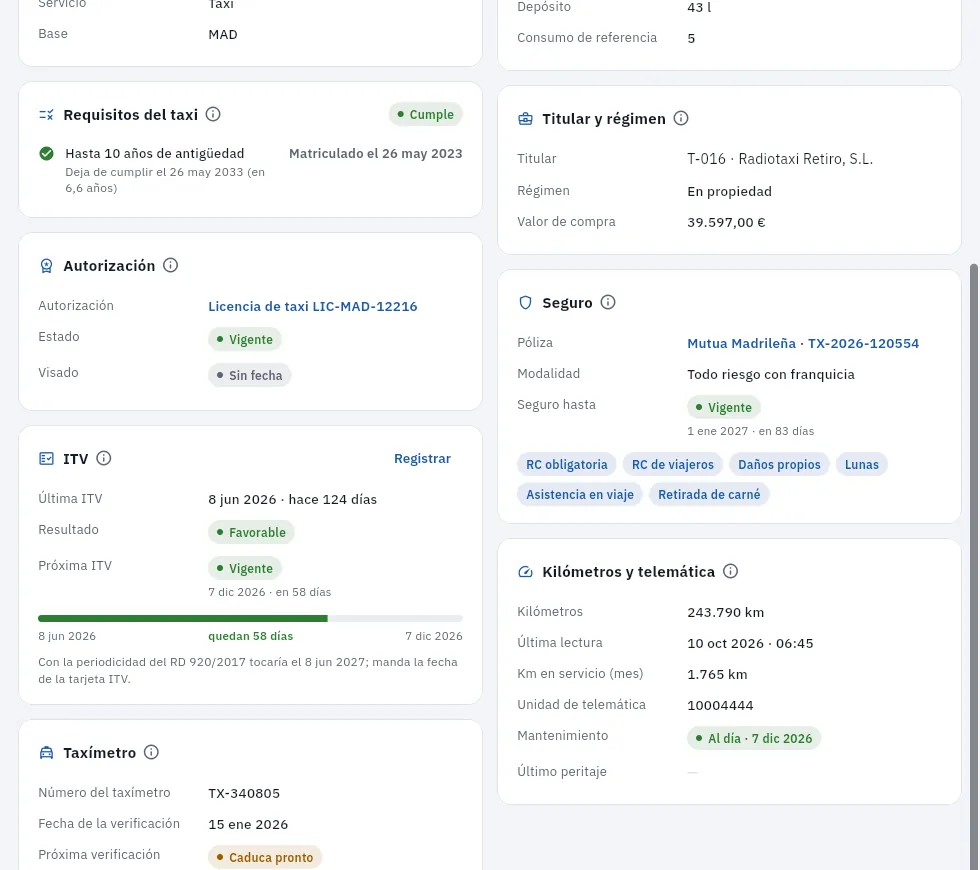This screenshot has width=980, height=870.
Task: Click the Vigente badge beside Estado
Action: pos(245,339)
